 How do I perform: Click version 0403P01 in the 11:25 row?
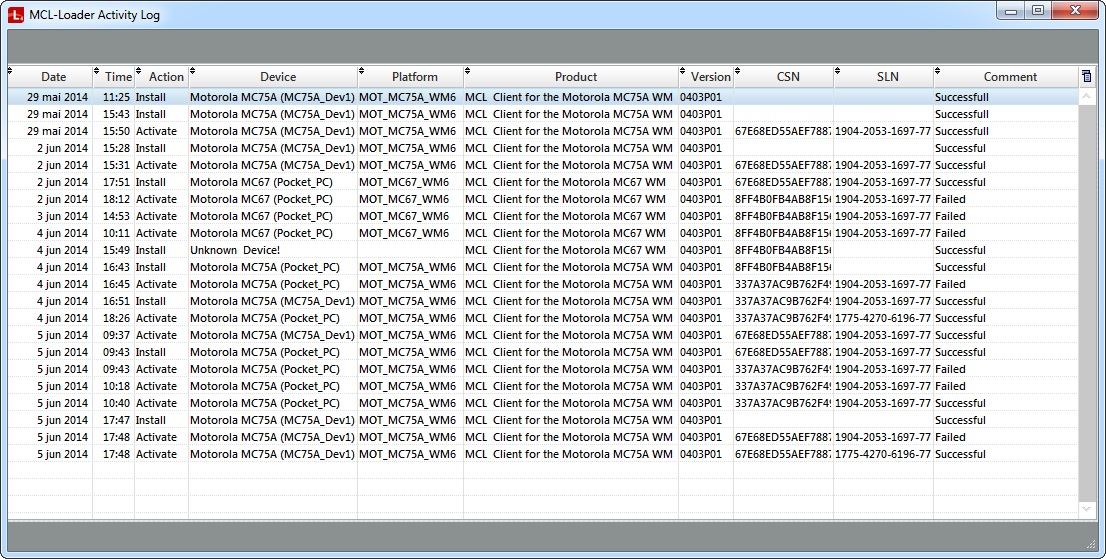coord(700,97)
